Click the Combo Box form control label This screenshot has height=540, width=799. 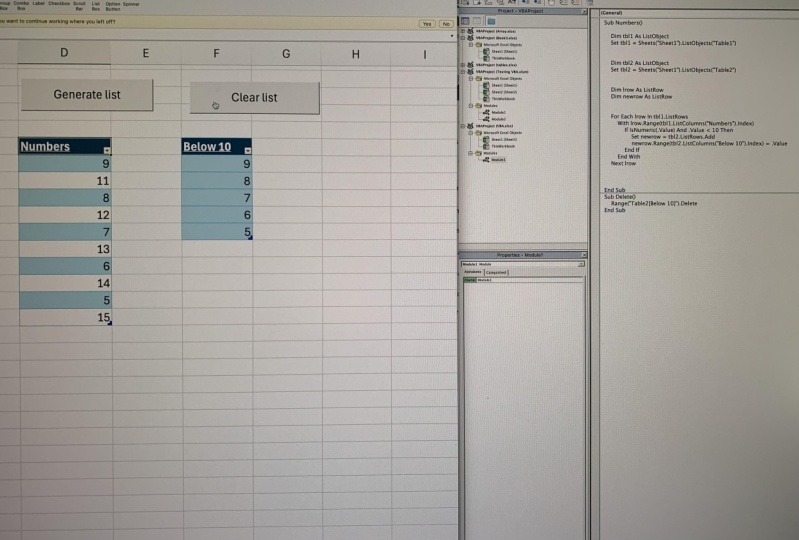(21, 5)
